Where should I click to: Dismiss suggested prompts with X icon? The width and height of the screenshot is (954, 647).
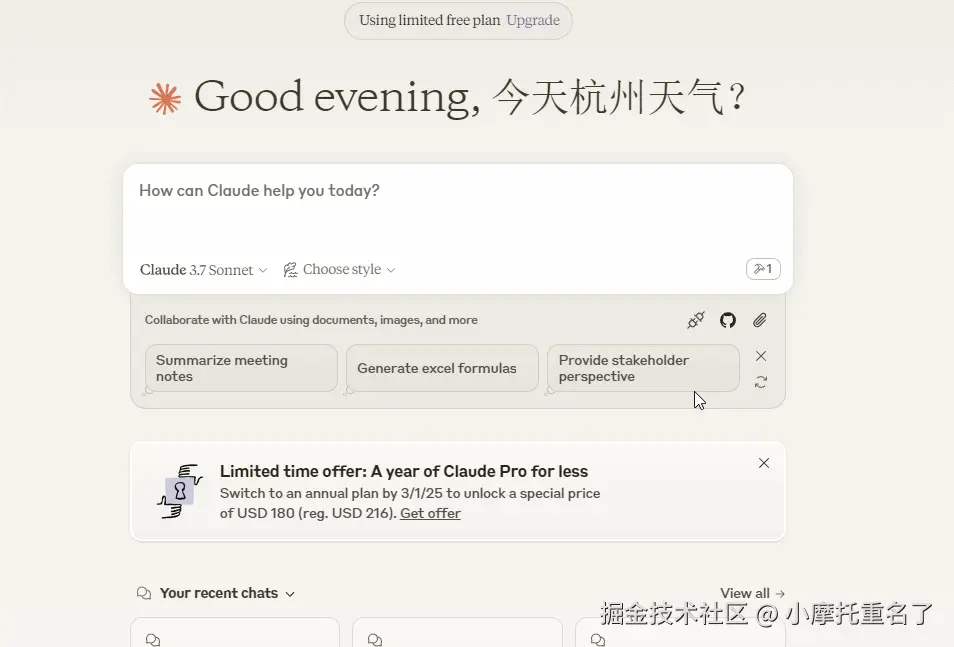coord(761,356)
